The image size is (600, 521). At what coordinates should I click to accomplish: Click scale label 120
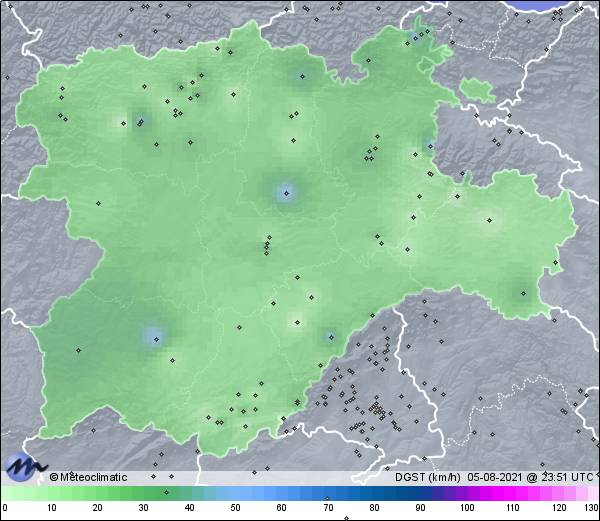pos(559,508)
